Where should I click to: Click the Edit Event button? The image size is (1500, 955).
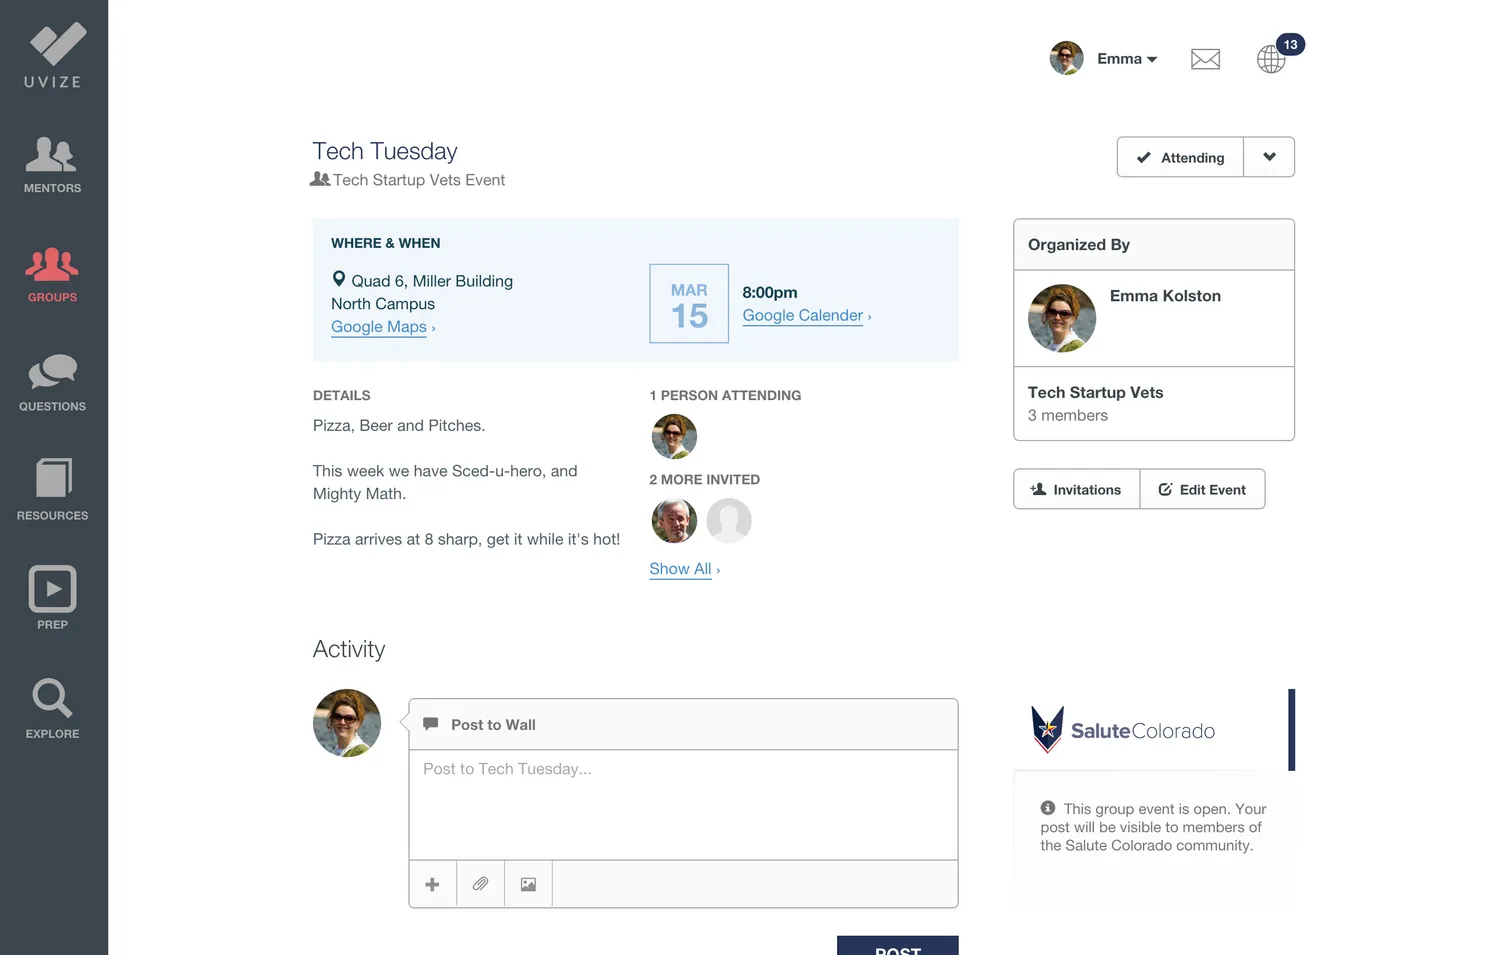pos(1202,489)
